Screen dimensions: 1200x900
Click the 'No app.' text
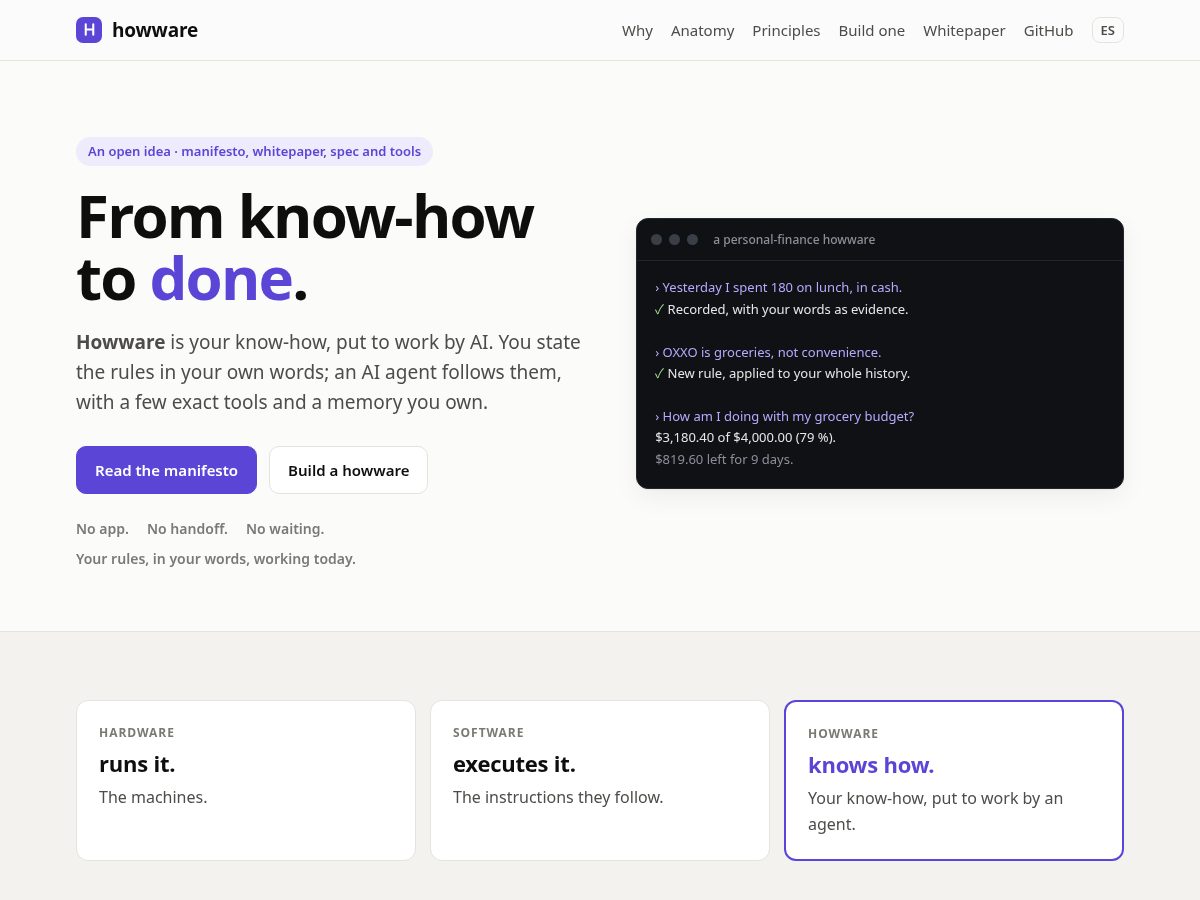(x=102, y=529)
